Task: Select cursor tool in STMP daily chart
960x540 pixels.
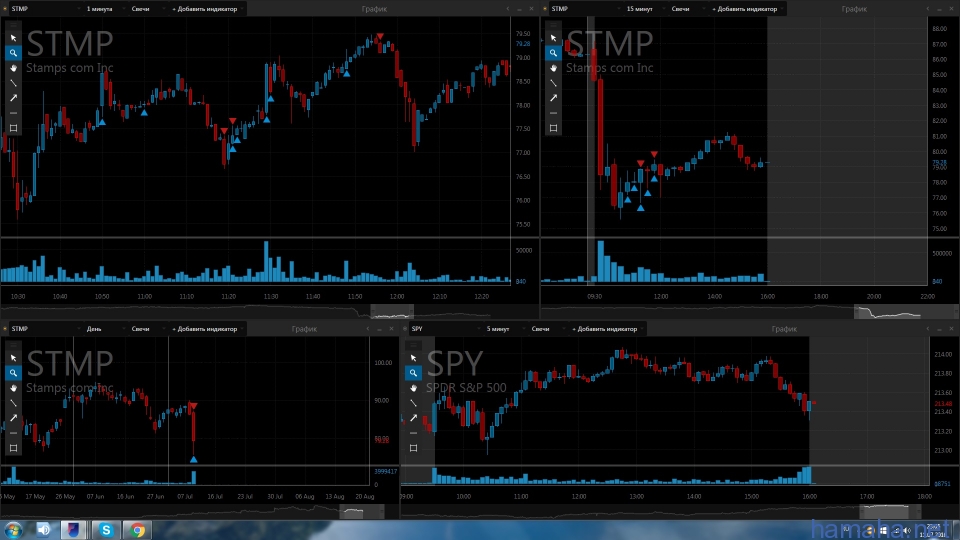Action: coord(13,358)
